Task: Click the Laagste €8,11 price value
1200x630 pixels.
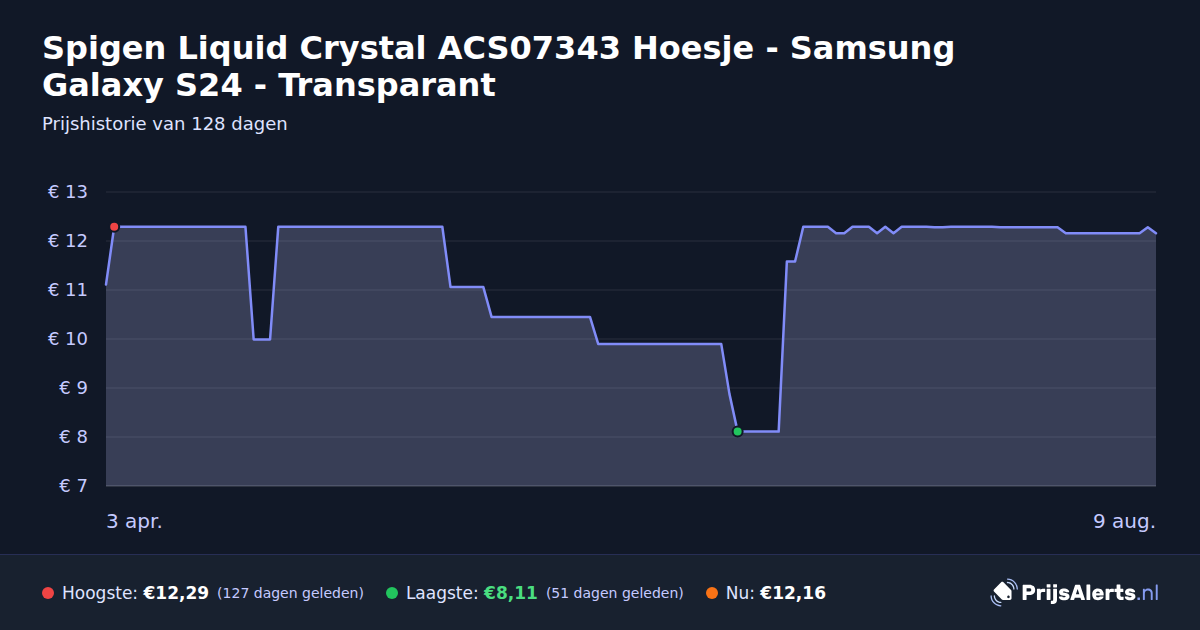Action: click(x=510, y=593)
